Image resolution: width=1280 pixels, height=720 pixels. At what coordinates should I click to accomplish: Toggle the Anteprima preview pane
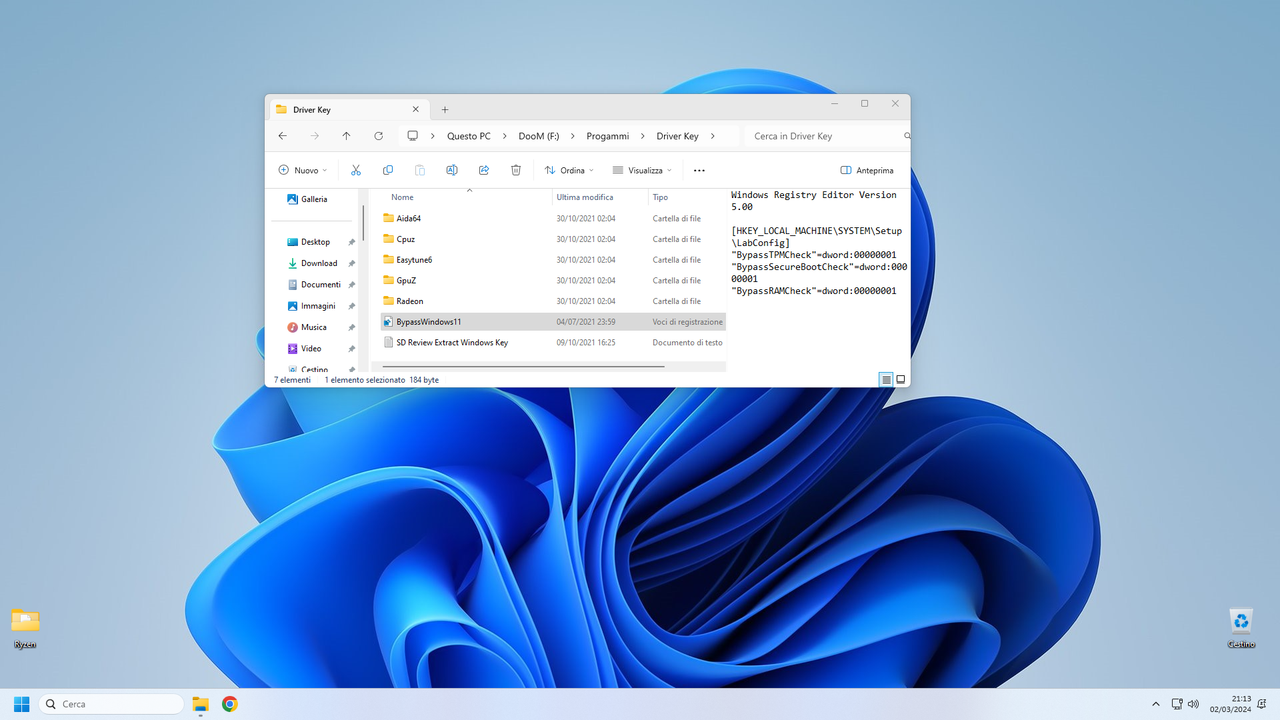point(866,170)
